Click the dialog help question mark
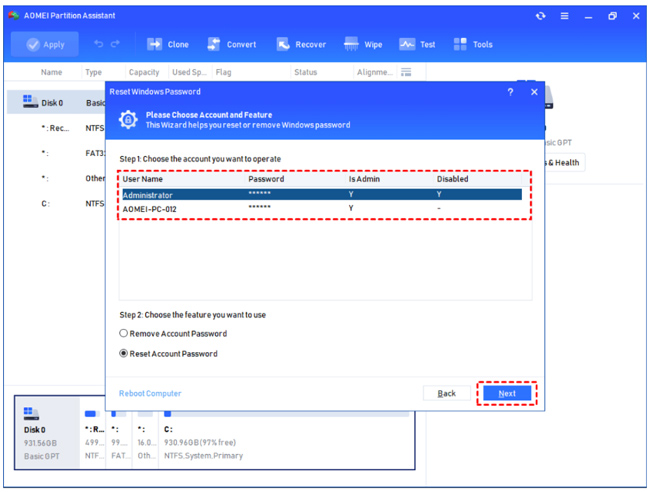This screenshot has width=650, height=492. pyautogui.click(x=510, y=92)
